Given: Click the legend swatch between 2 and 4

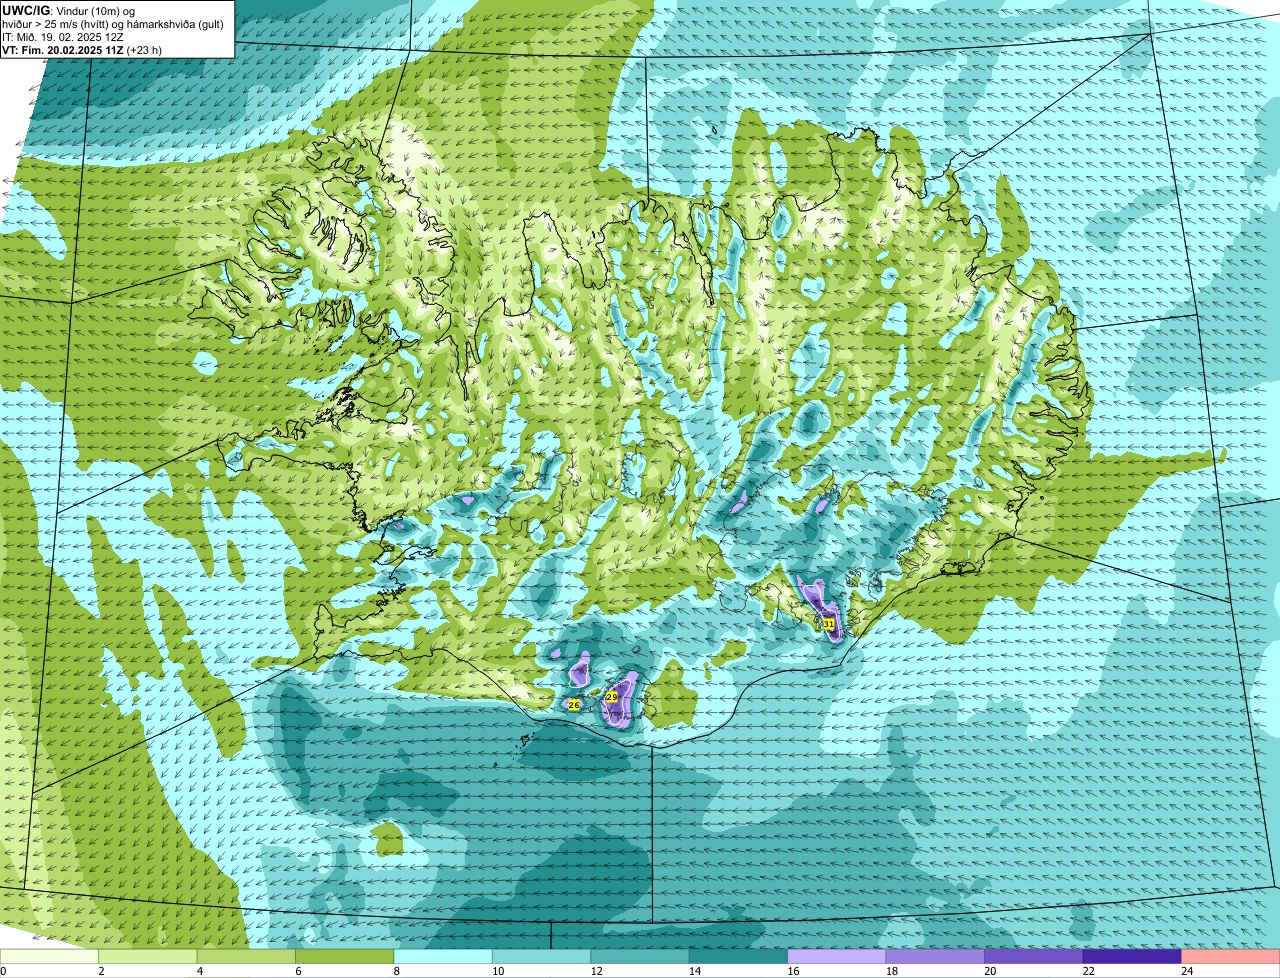Looking at the screenshot, I should click(x=148, y=957).
